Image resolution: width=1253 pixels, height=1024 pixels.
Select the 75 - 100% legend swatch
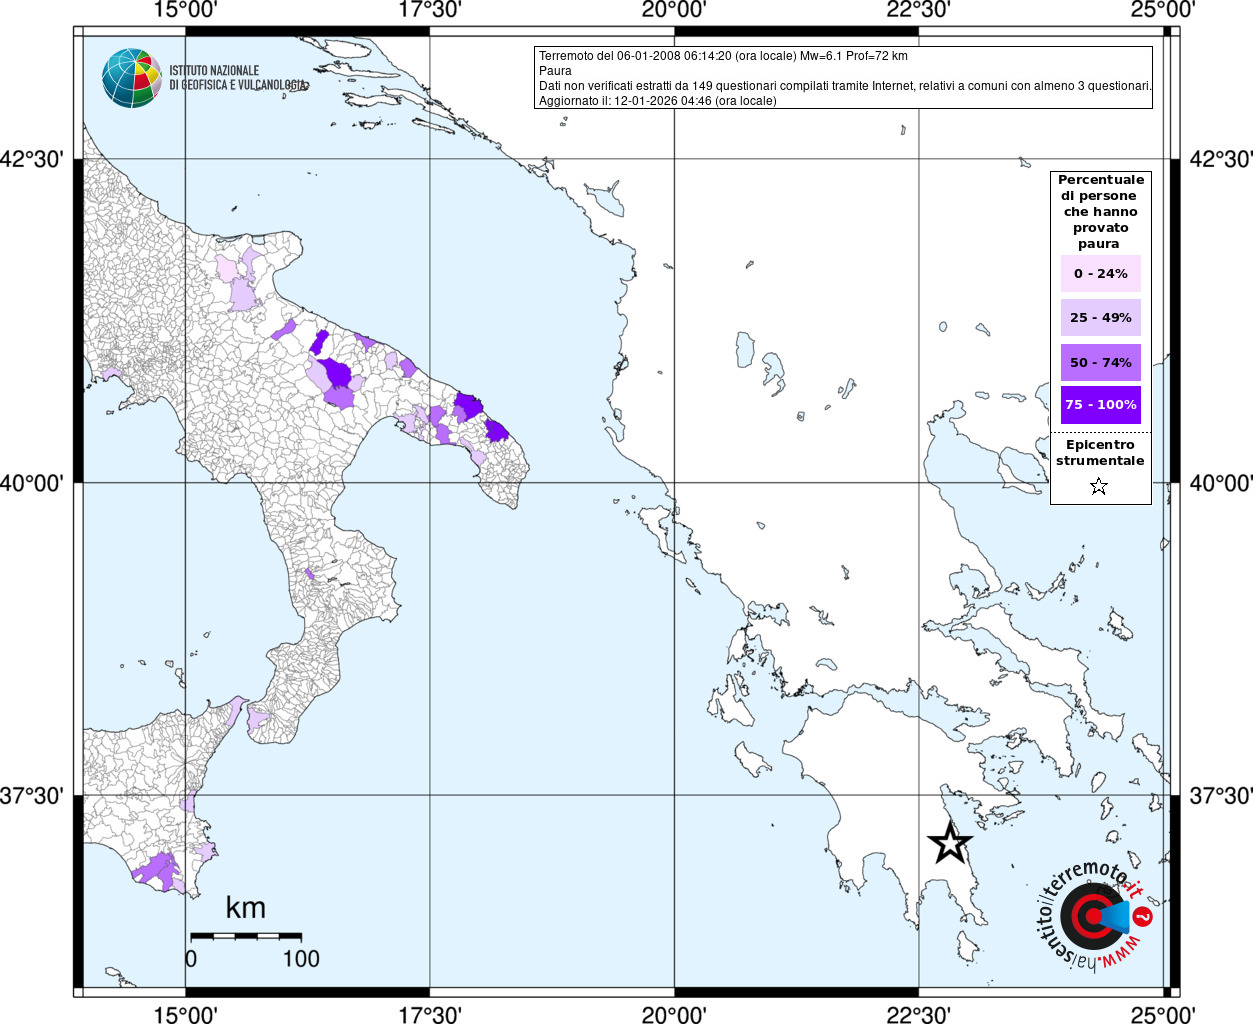pyautogui.click(x=1101, y=405)
